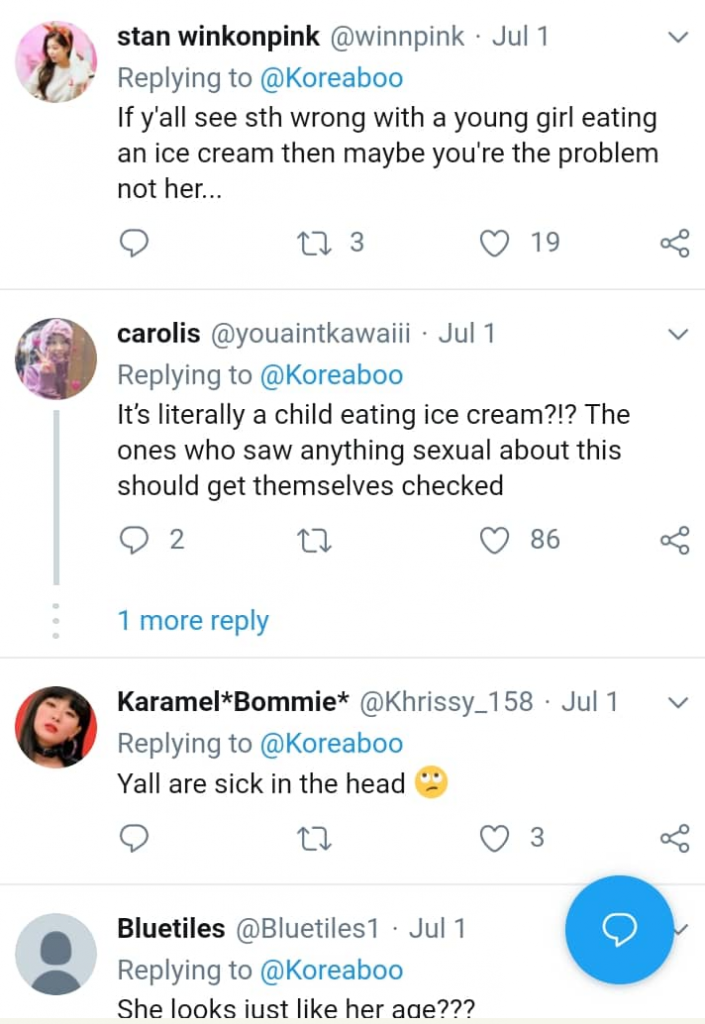View Bluetiles default profile avatar
This screenshot has width=705, height=1024.
56,953
